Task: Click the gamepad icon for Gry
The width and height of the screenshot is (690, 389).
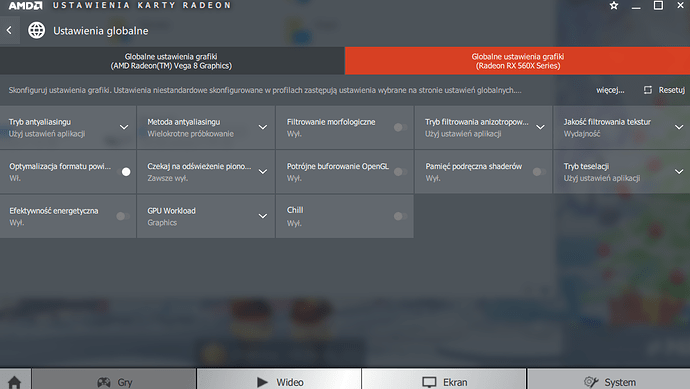Action: [104, 382]
